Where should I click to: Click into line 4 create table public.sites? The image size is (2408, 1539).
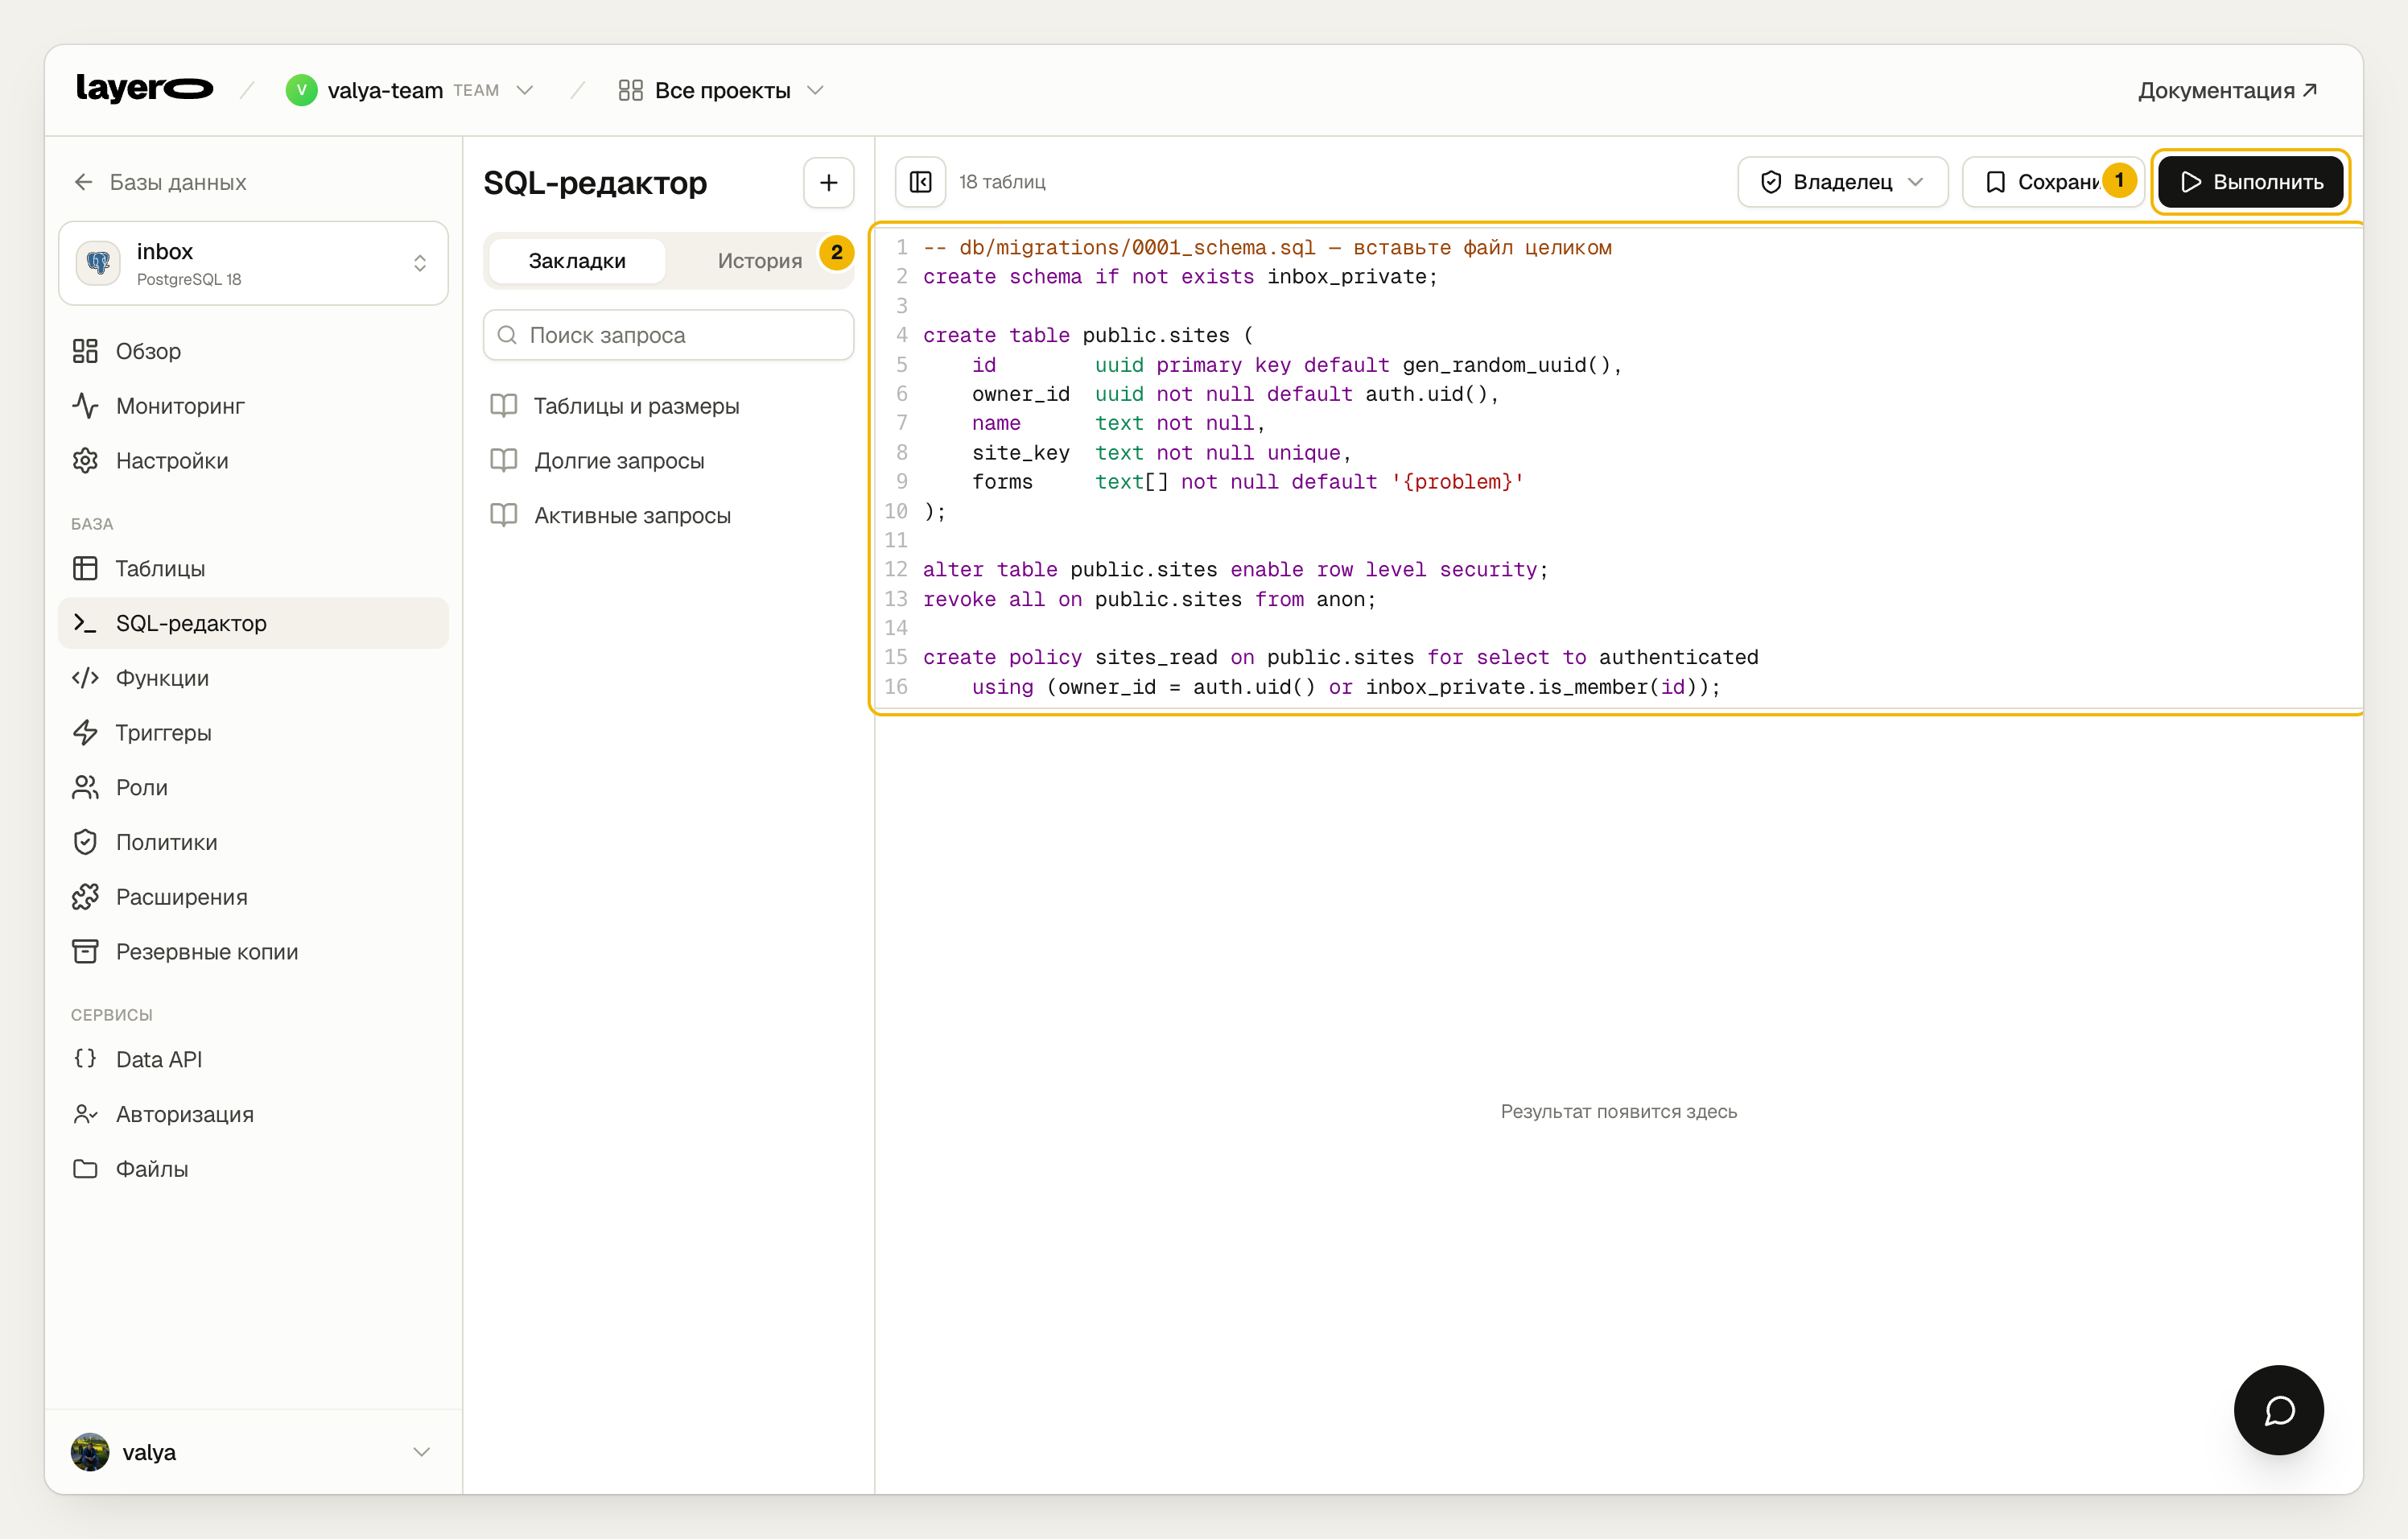[1087, 335]
